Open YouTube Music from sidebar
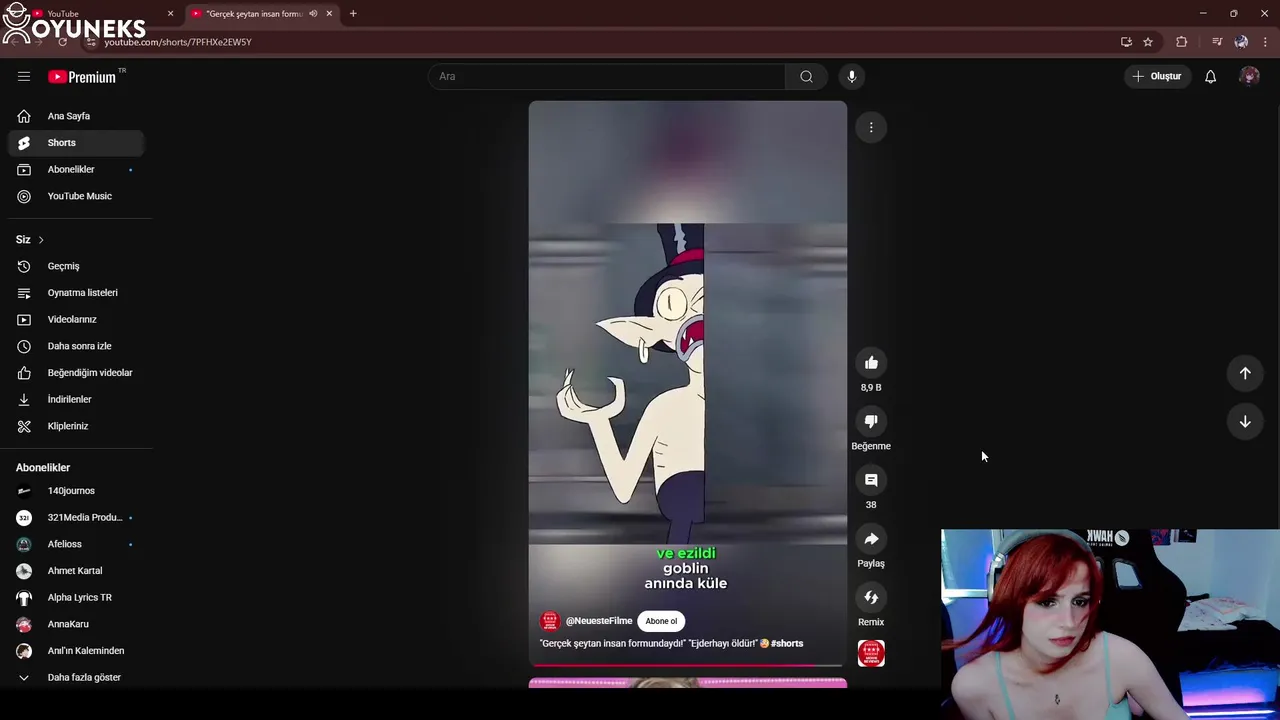 [x=76, y=196]
